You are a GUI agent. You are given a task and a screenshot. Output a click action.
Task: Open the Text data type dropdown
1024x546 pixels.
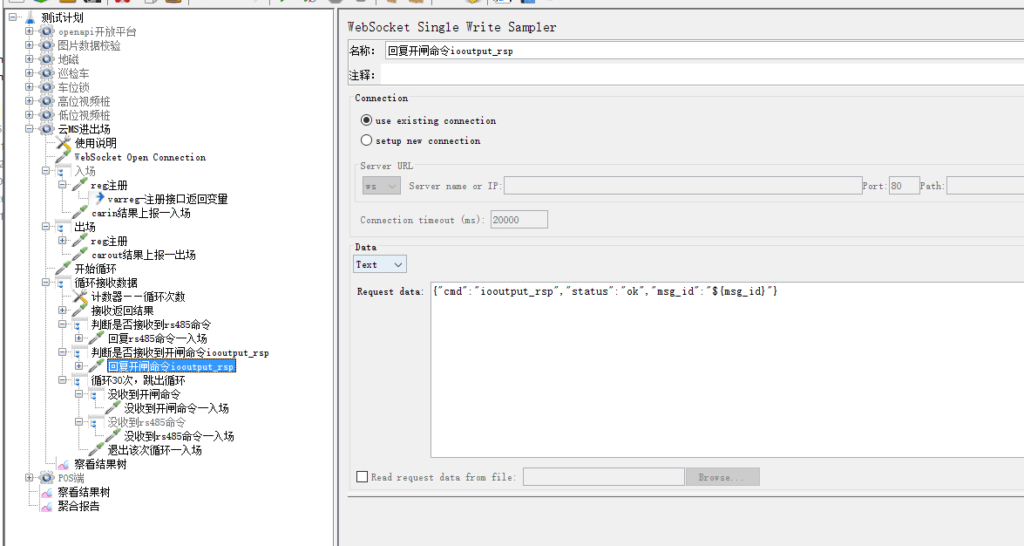coord(380,264)
